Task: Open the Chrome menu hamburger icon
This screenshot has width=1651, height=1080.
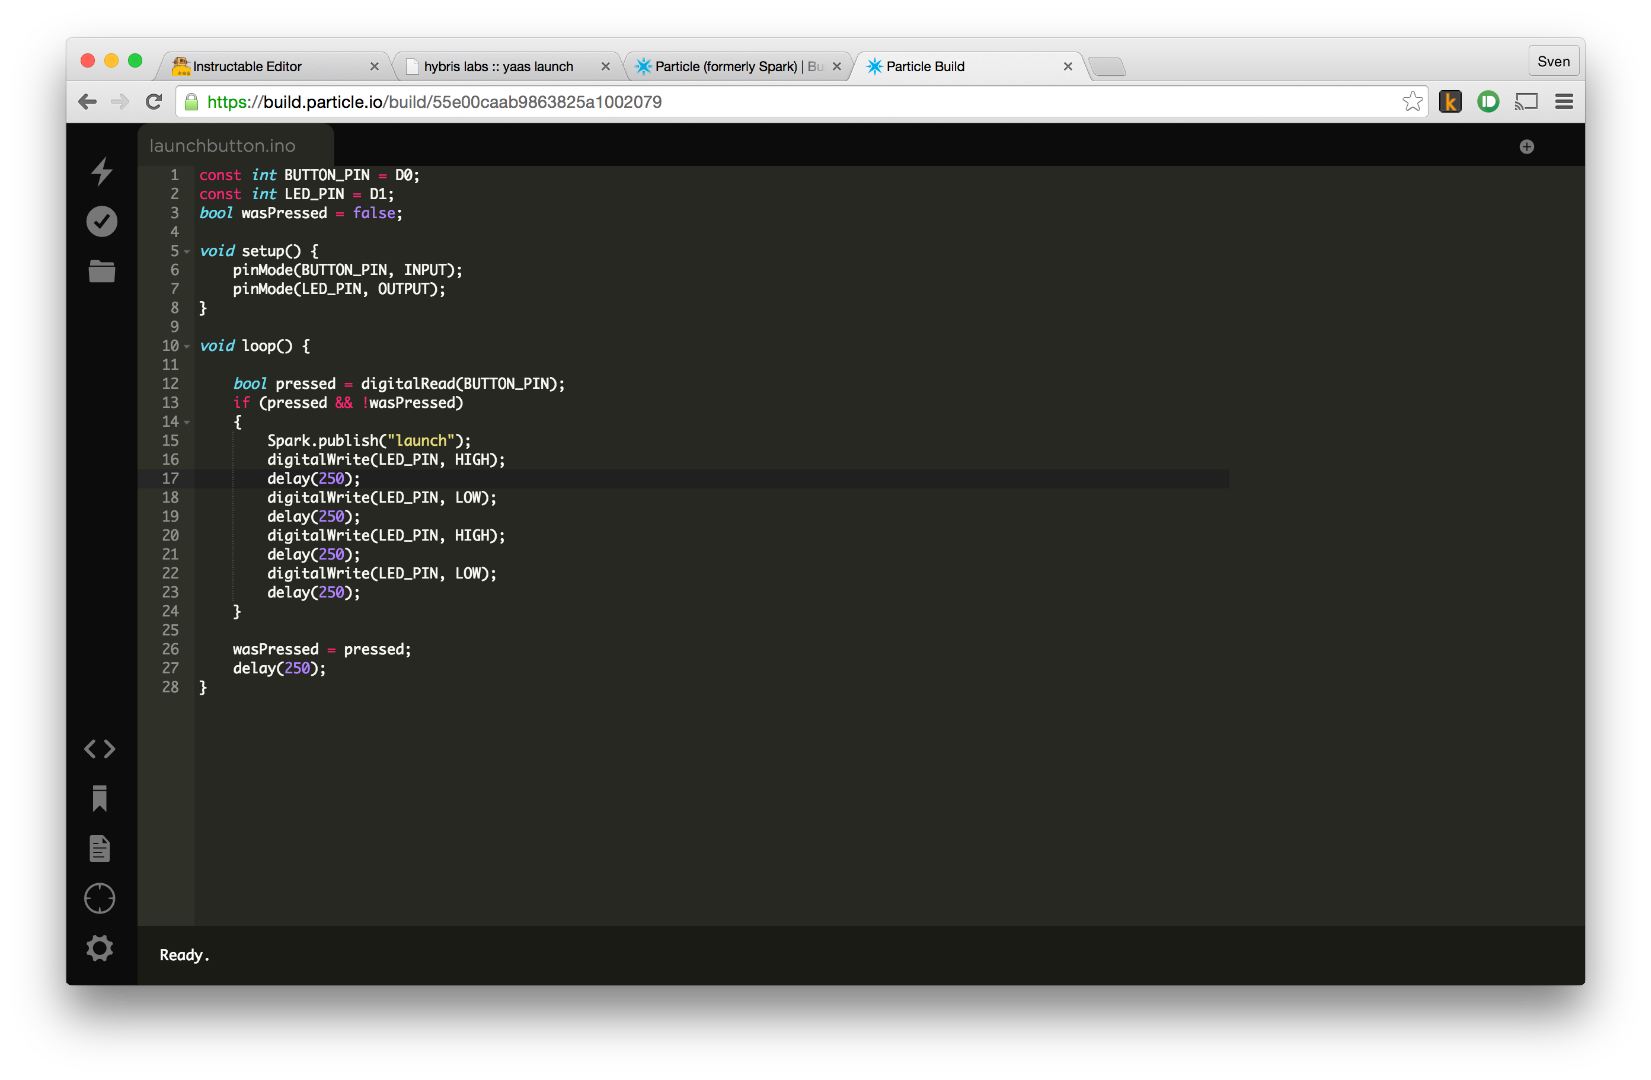Action: pyautogui.click(x=1564, y=101)
